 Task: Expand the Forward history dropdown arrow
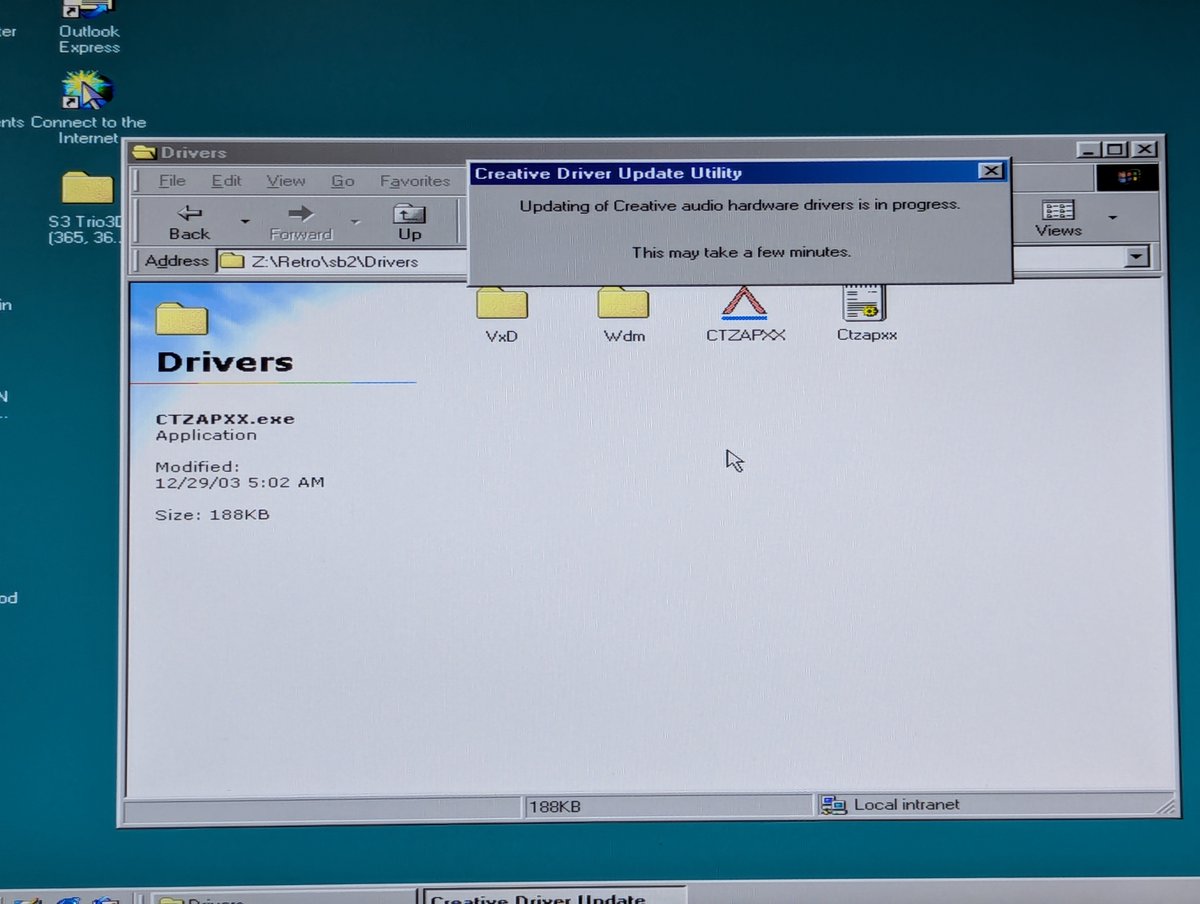353,221
